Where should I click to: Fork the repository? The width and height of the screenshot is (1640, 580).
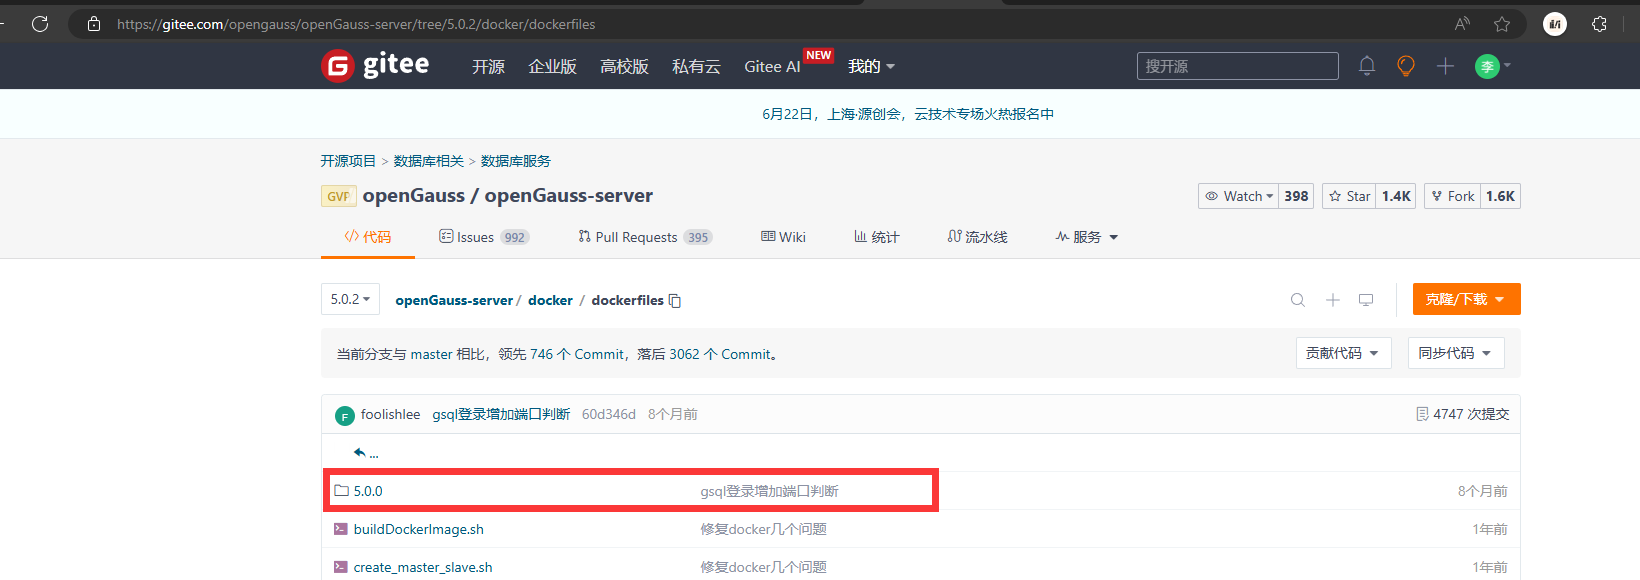pos(1452,196)
